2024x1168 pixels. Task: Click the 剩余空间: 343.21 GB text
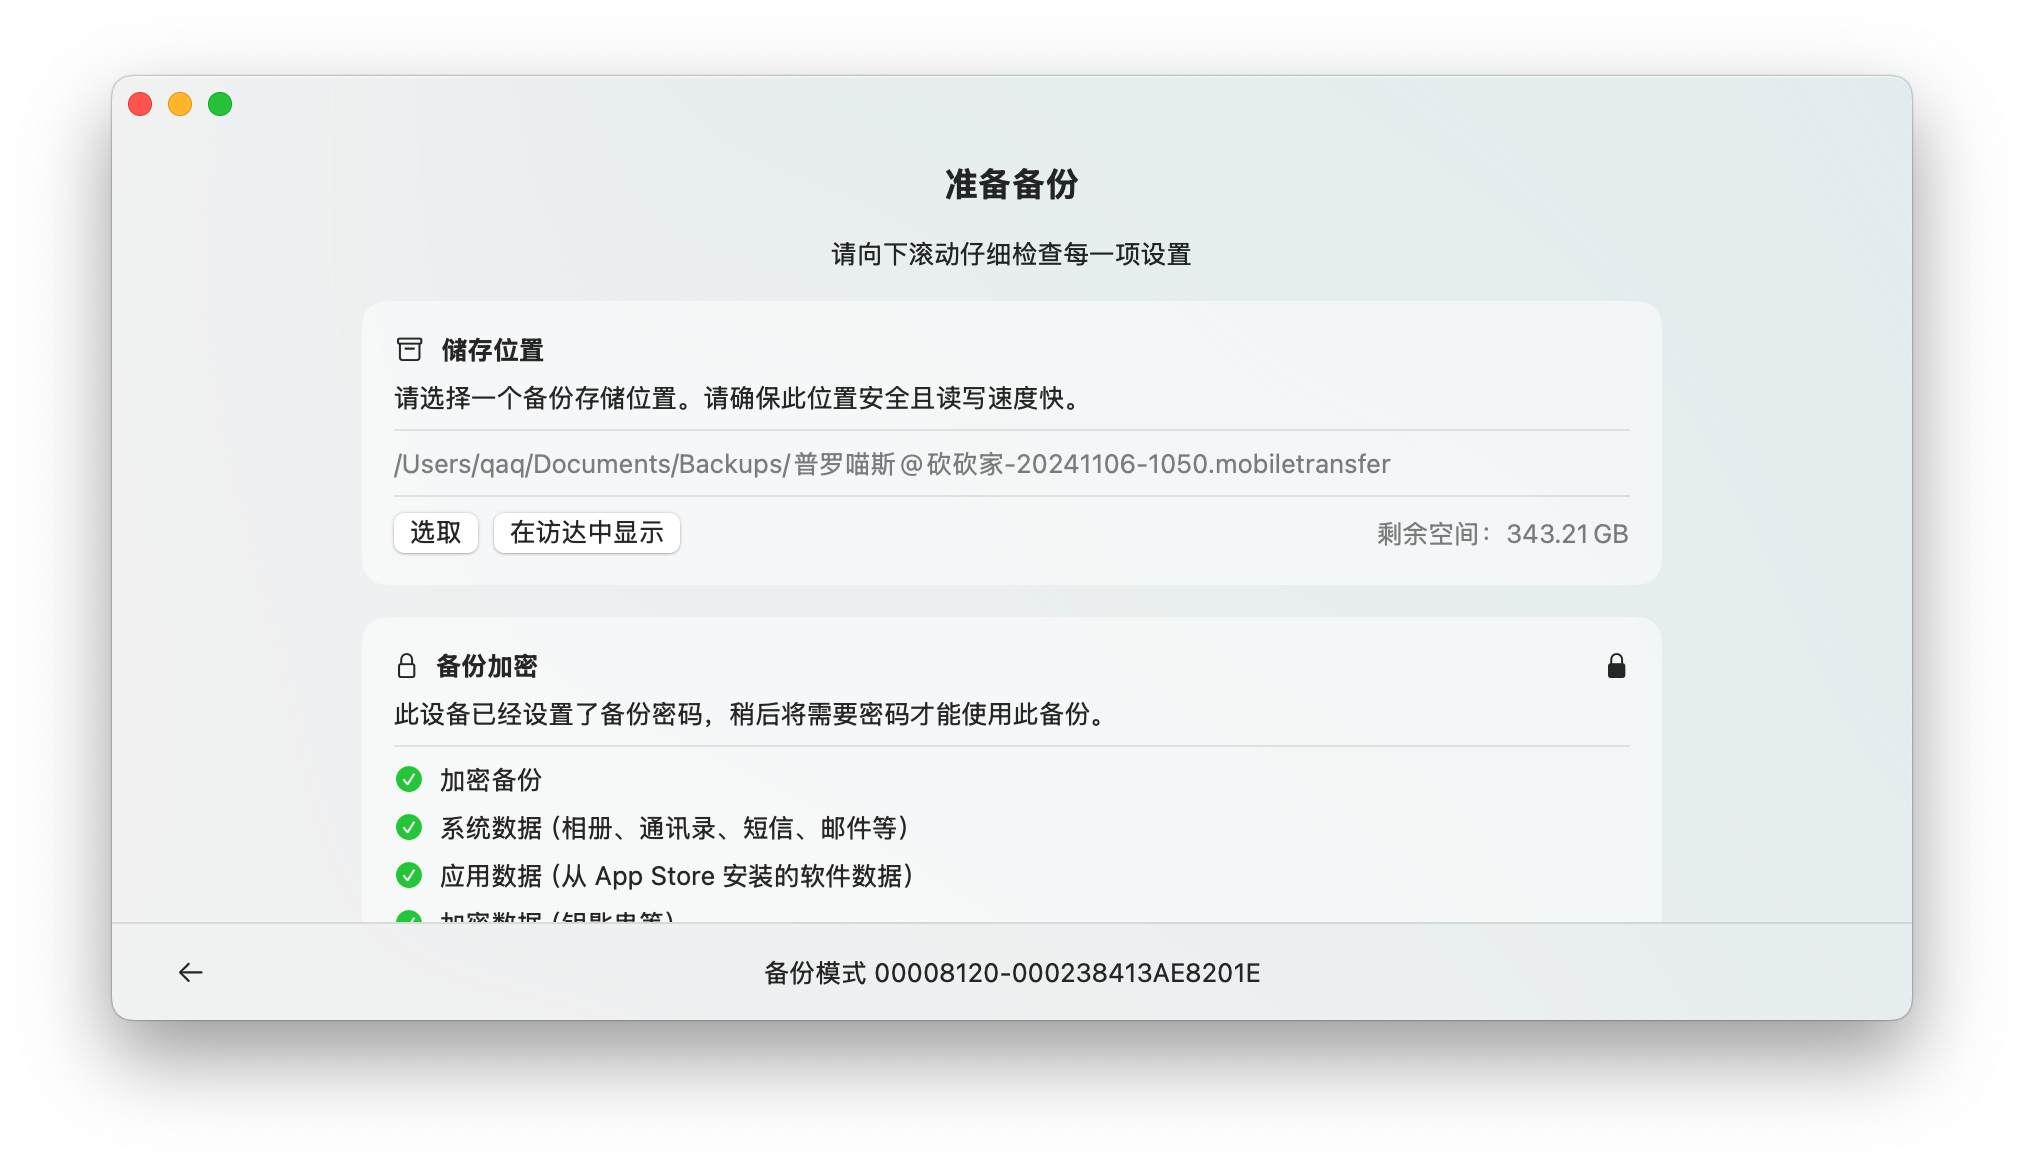[1502, 534]
